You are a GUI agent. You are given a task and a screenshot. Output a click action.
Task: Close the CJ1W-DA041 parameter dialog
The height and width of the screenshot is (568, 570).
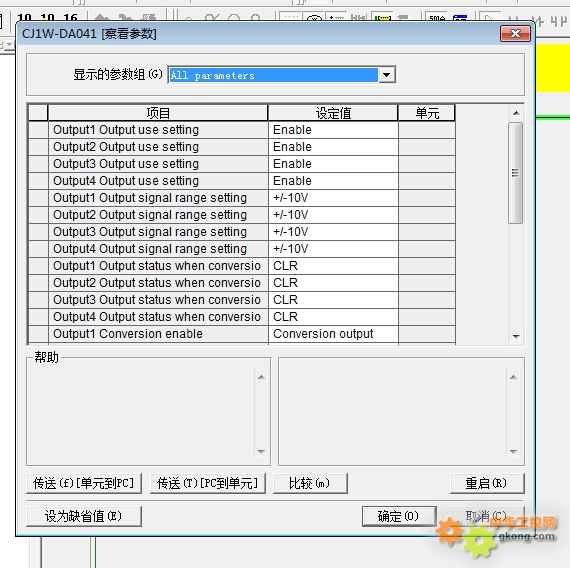point(515,34)
